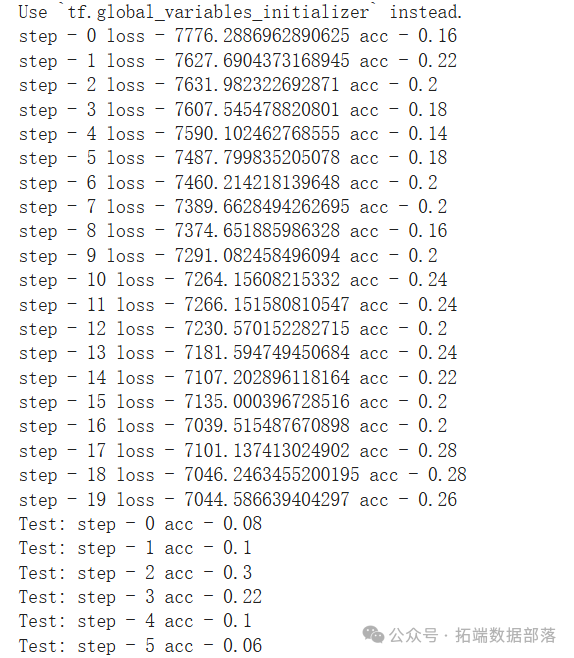This screenshot has width=574, height=658.
Task: Click the step 1 loss value 7627.6904373168945
Action: tap(262, 60)
